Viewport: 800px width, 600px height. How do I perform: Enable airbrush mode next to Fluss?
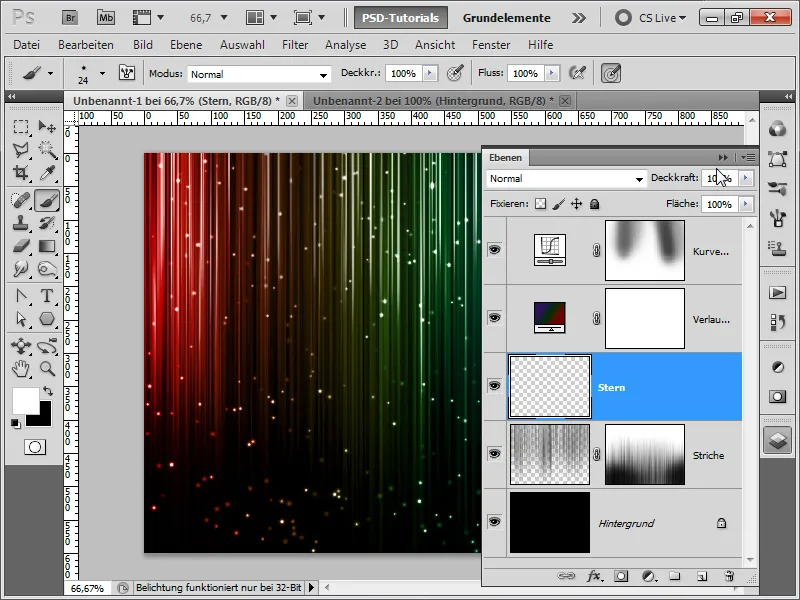577,73
